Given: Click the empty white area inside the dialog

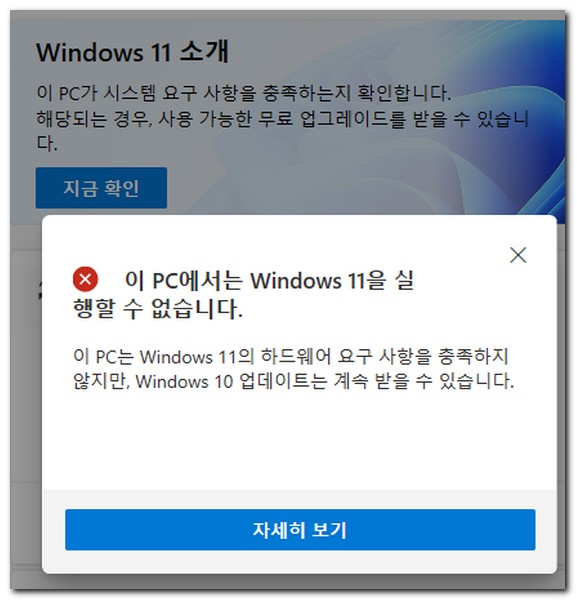Looking at the screenshot, I should pyautogui.click(x=298, y=440).
